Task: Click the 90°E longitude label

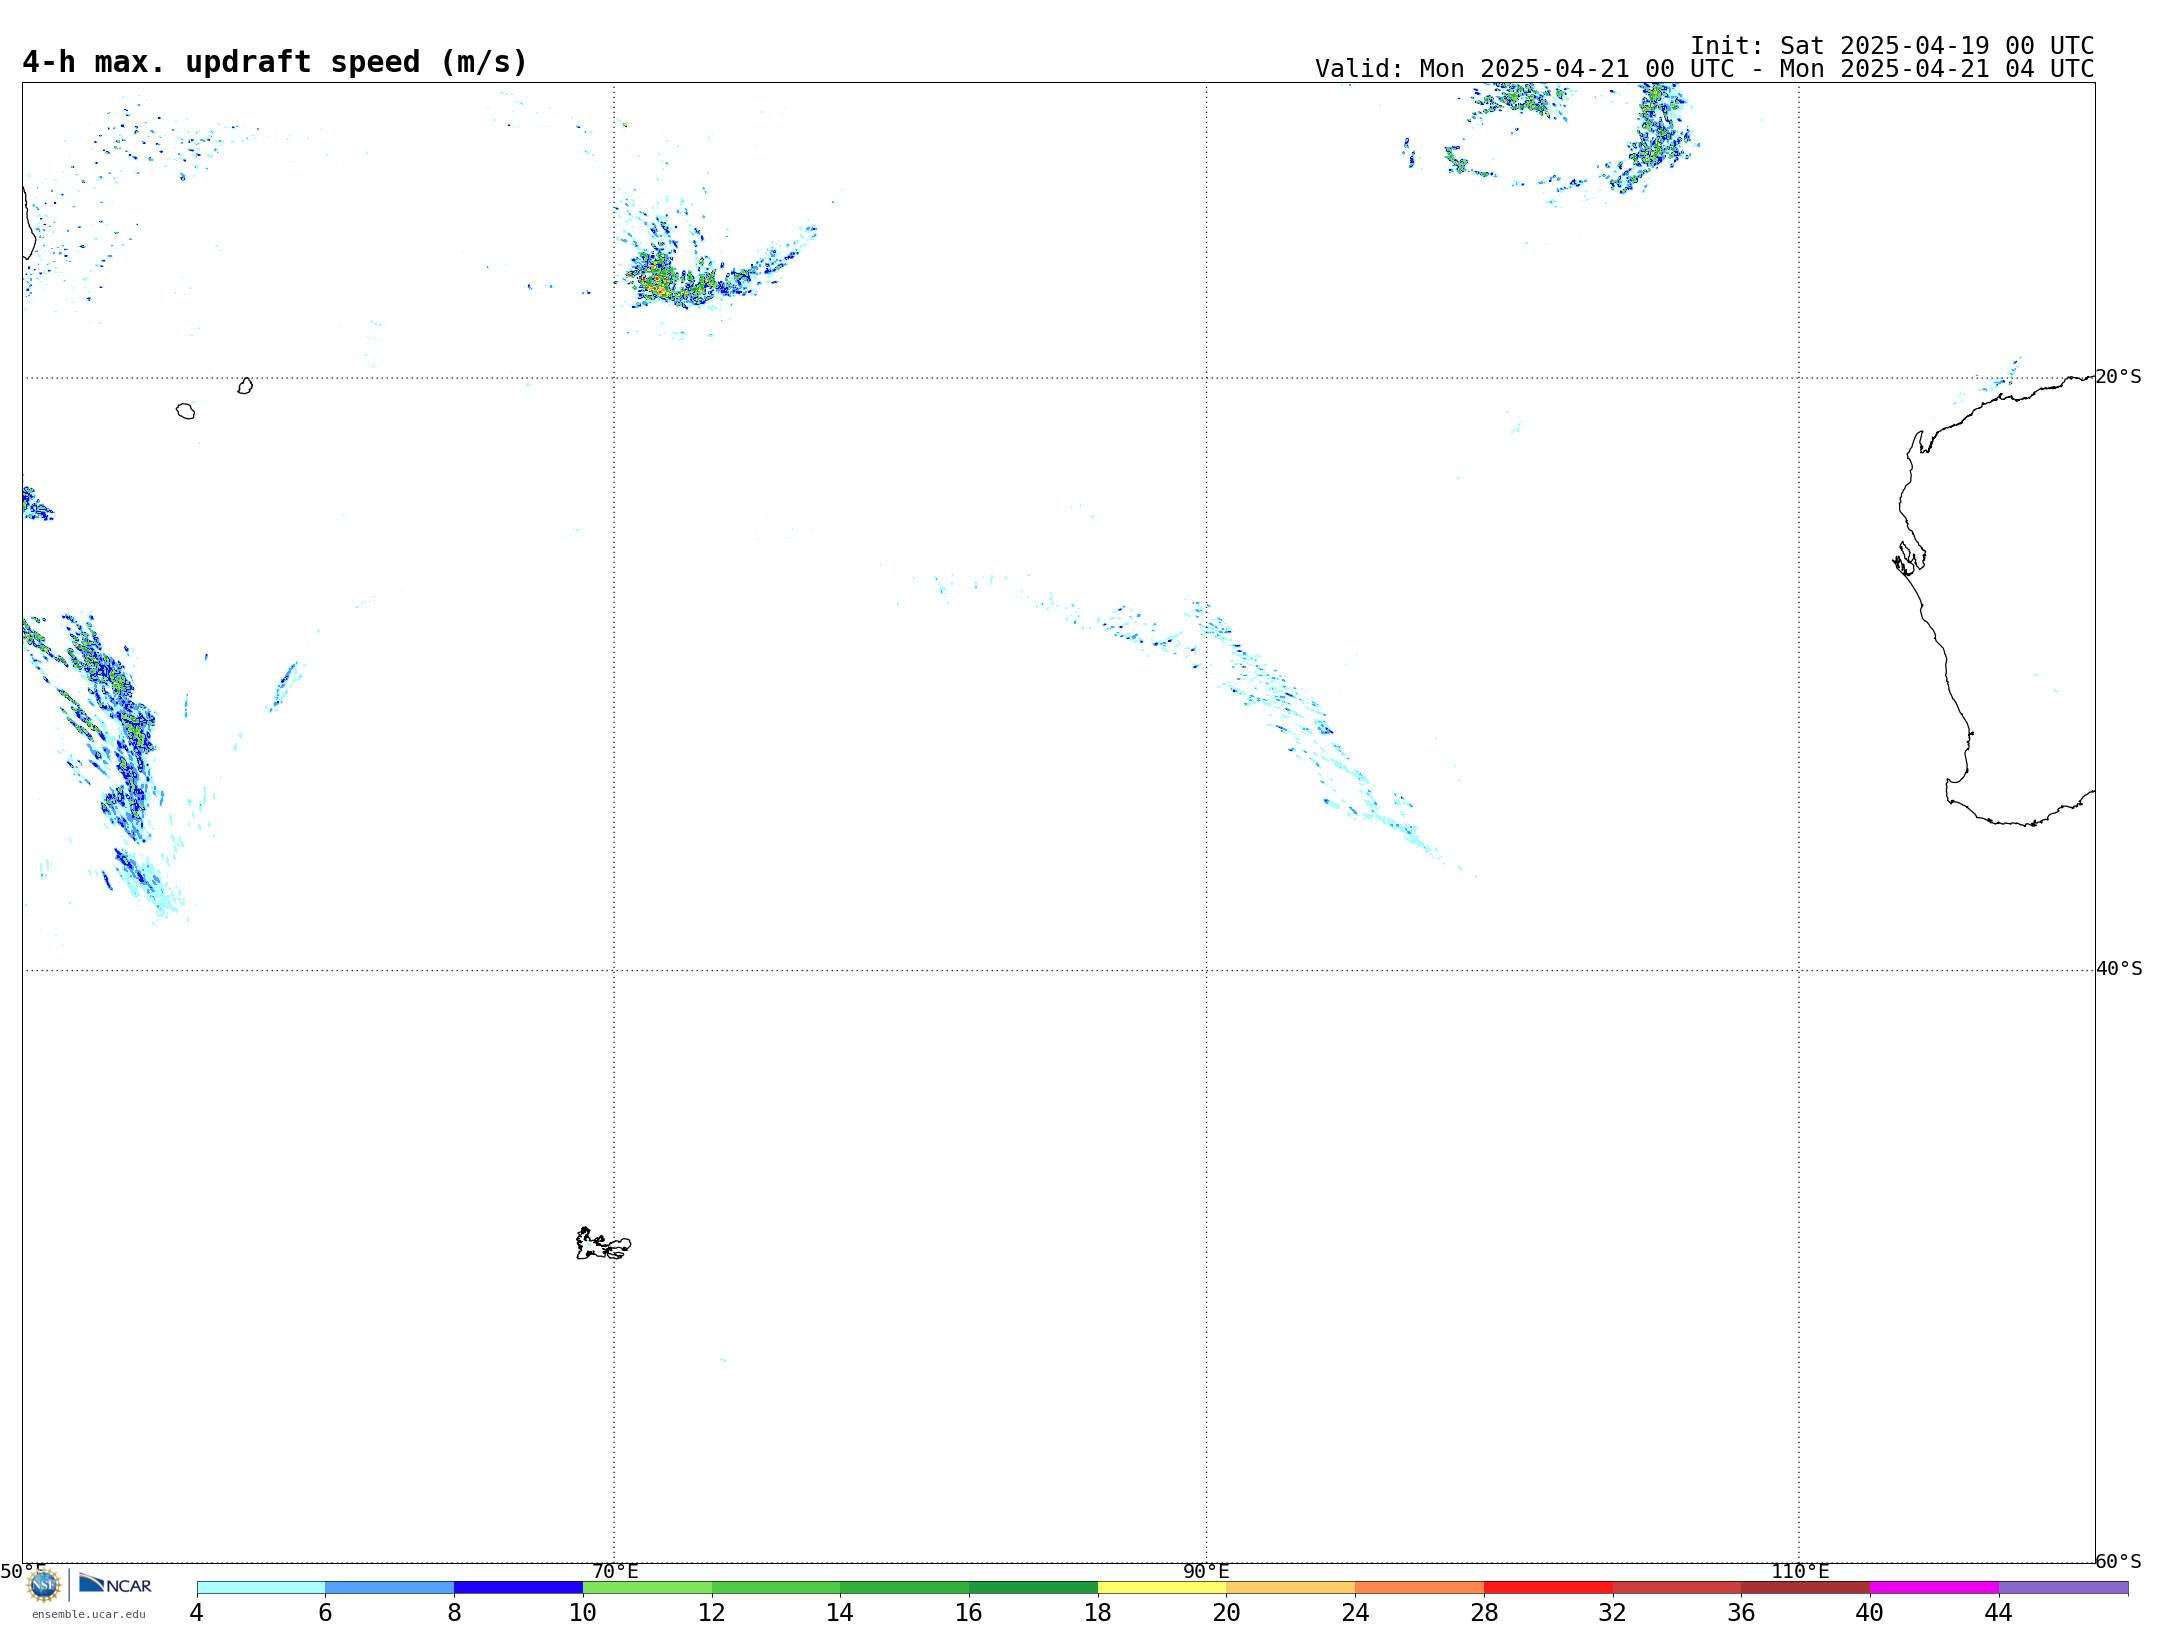Action: (x=1206, y=1572)
